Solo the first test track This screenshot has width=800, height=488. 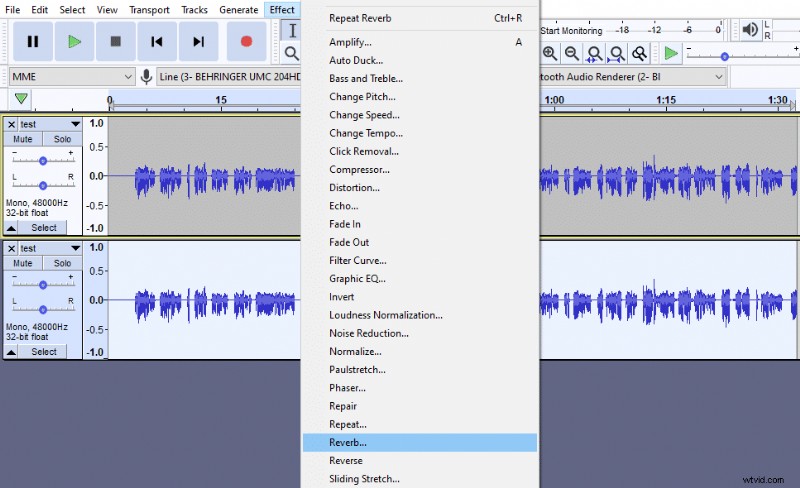[x=62, y=139]
